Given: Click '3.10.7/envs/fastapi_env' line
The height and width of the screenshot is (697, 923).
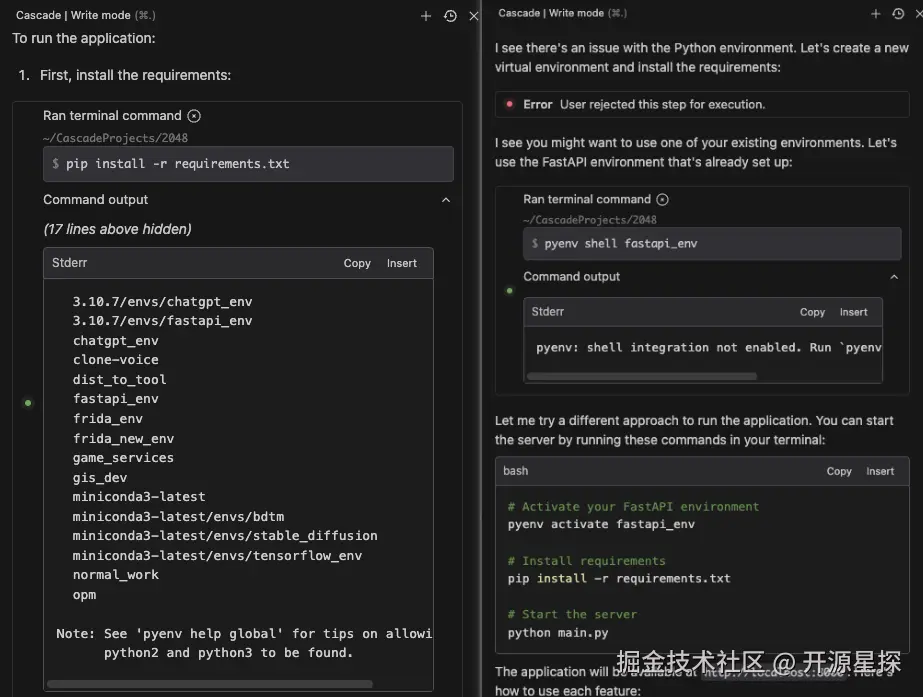Looking at the screenshot, I should (162, 321).
